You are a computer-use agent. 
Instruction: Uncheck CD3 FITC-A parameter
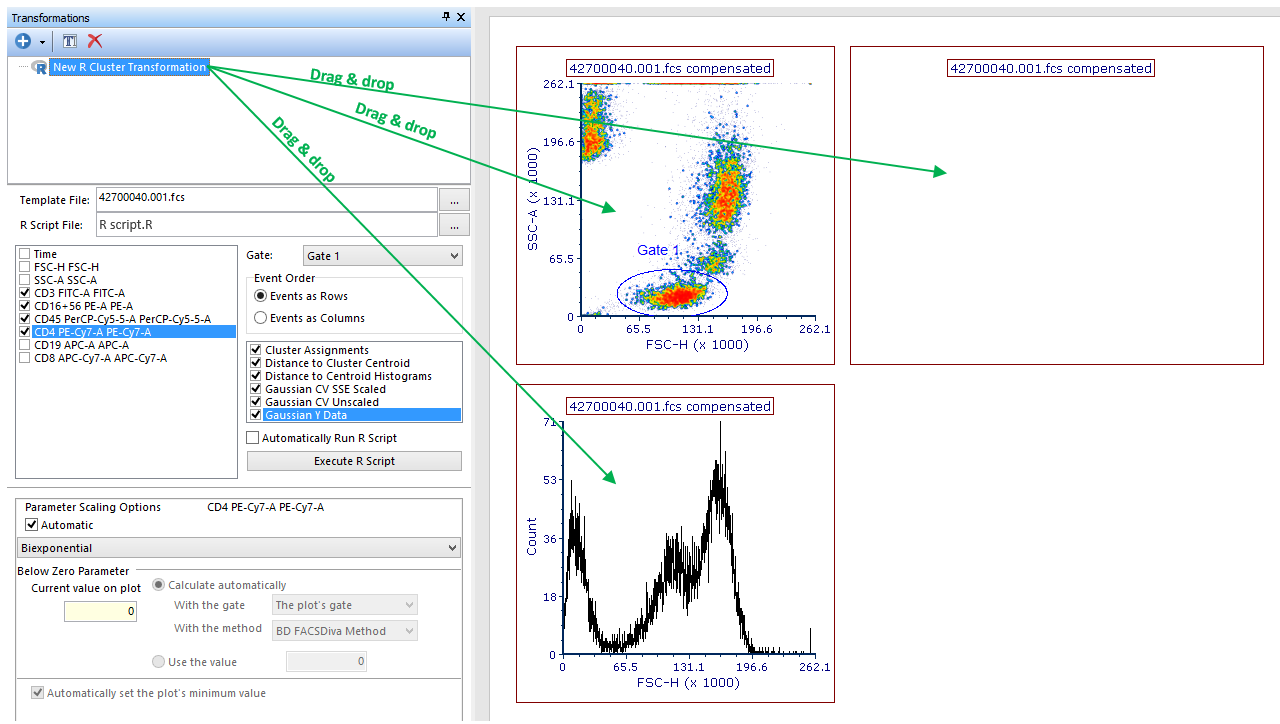coord(25,293)
